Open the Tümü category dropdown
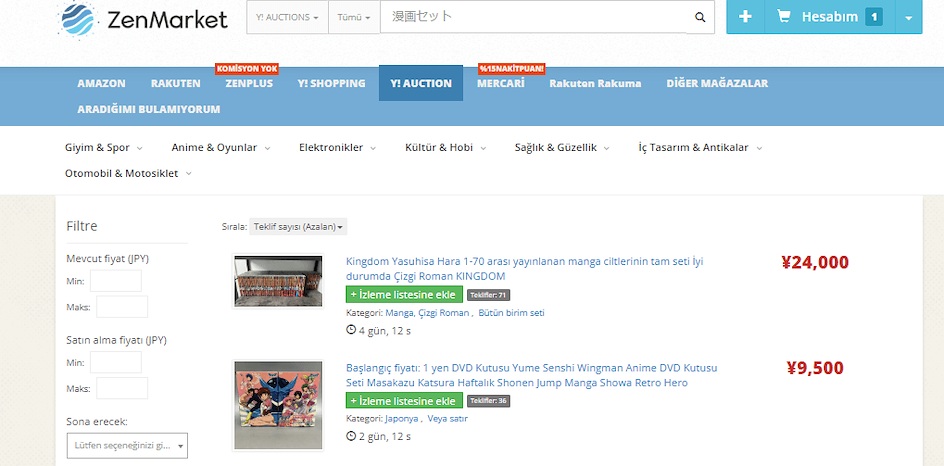The height and width of the screenshot is (466, 944). (x=354, y=17)
